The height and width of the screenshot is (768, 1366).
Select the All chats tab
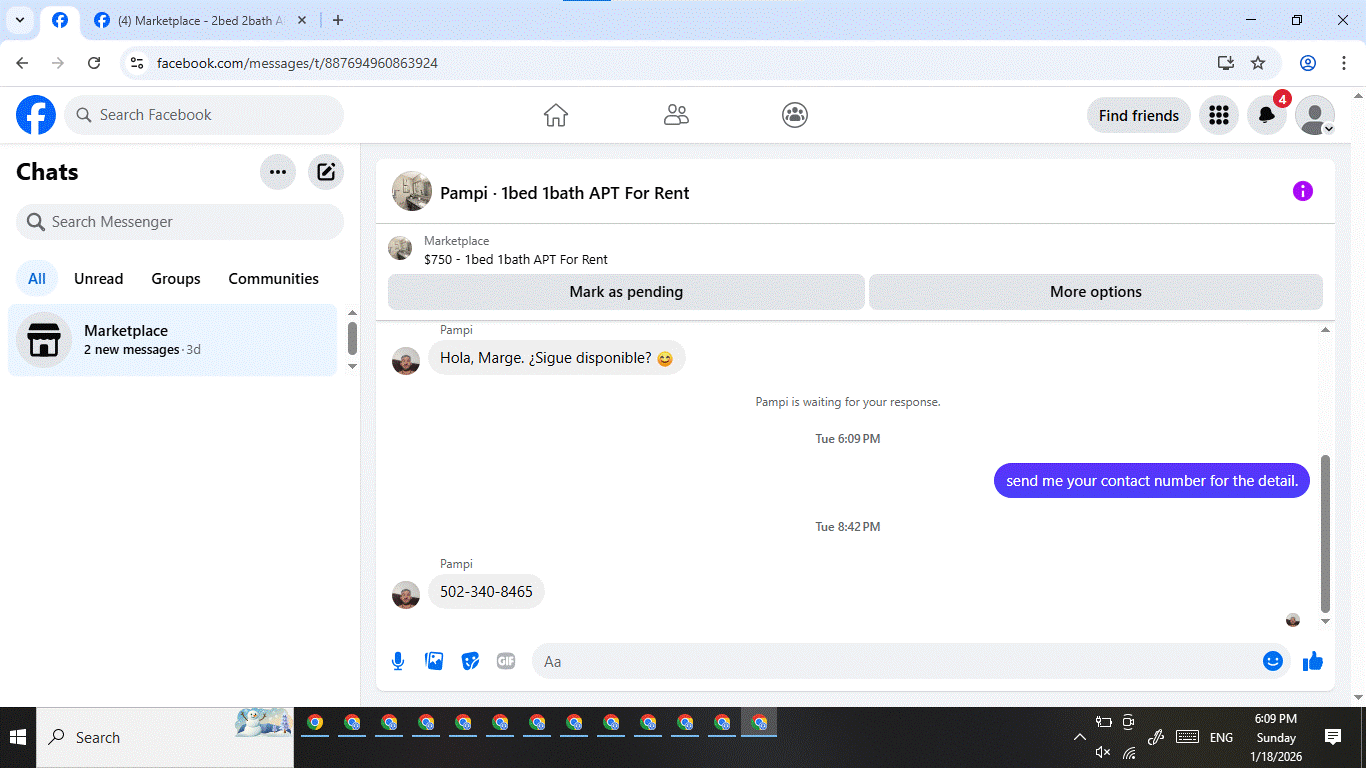click(37, 279)
